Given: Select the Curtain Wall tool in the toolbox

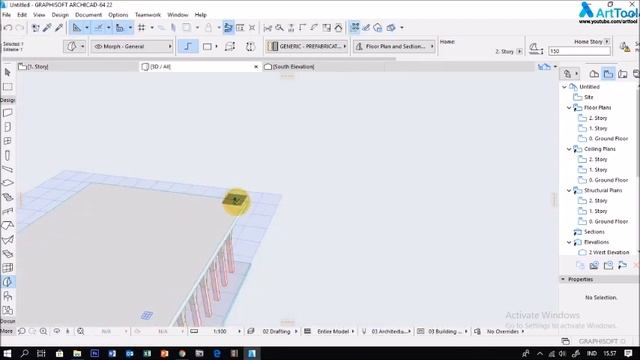Looking at the screenshot, I should click(7, 268).
